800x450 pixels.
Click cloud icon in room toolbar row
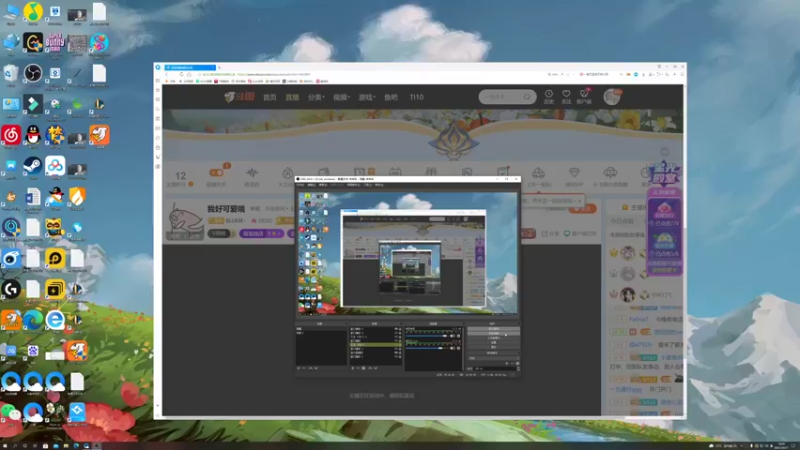[x=610, y=173]
